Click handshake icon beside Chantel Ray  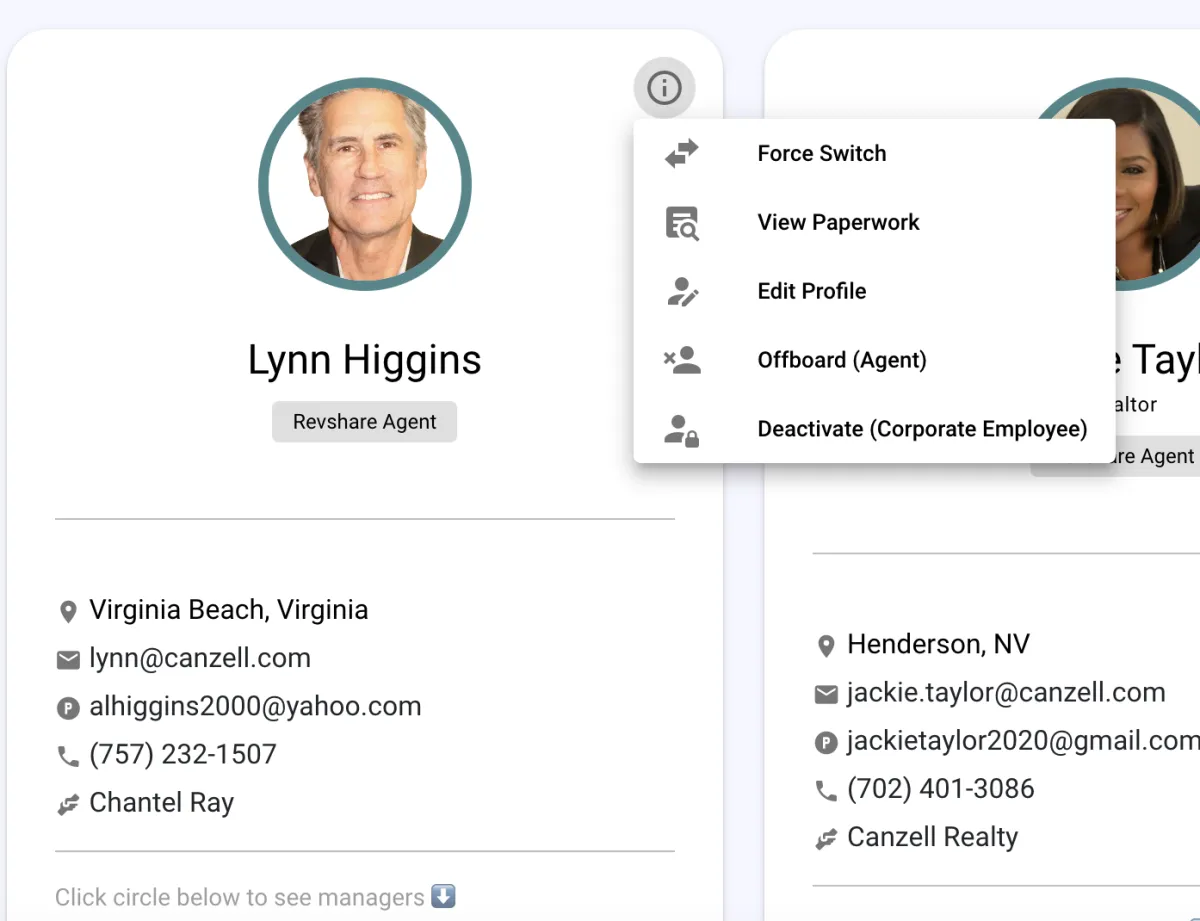(68, 804)
